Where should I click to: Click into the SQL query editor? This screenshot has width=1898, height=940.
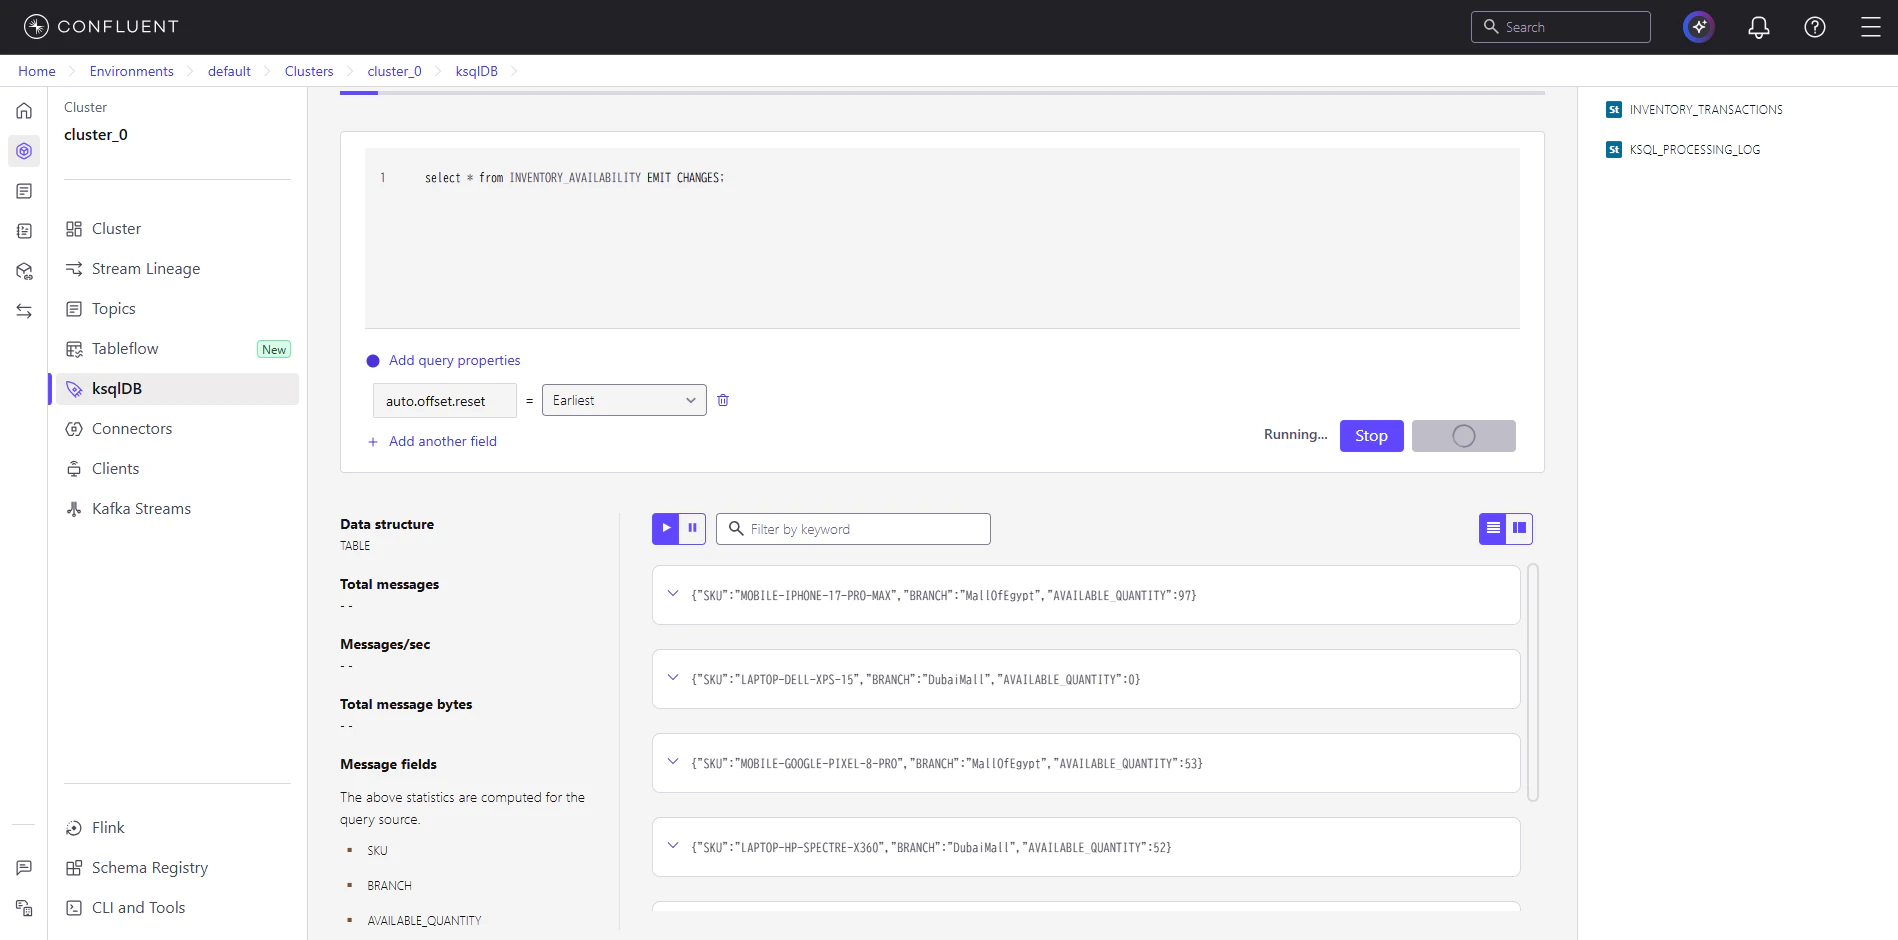942,238
